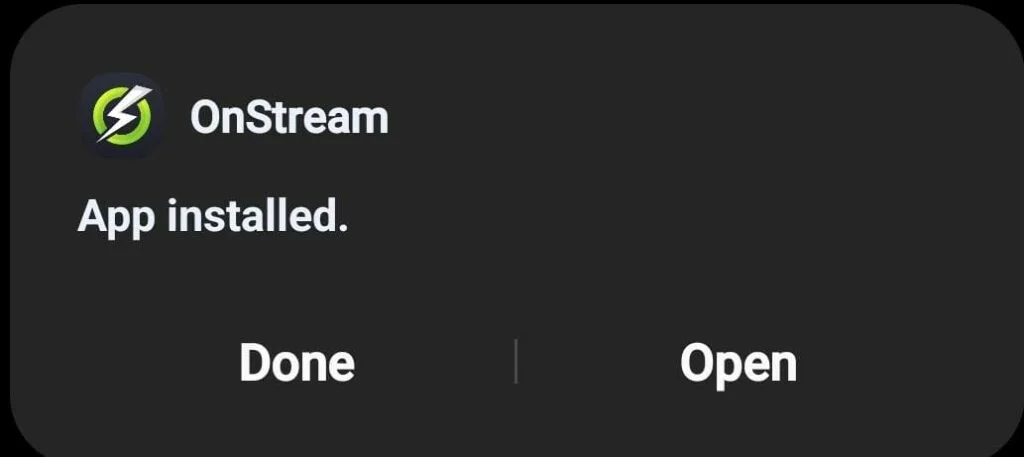Click the white lightning bolt logo
Screen dimensions: 1024x457
click(124, 114)
